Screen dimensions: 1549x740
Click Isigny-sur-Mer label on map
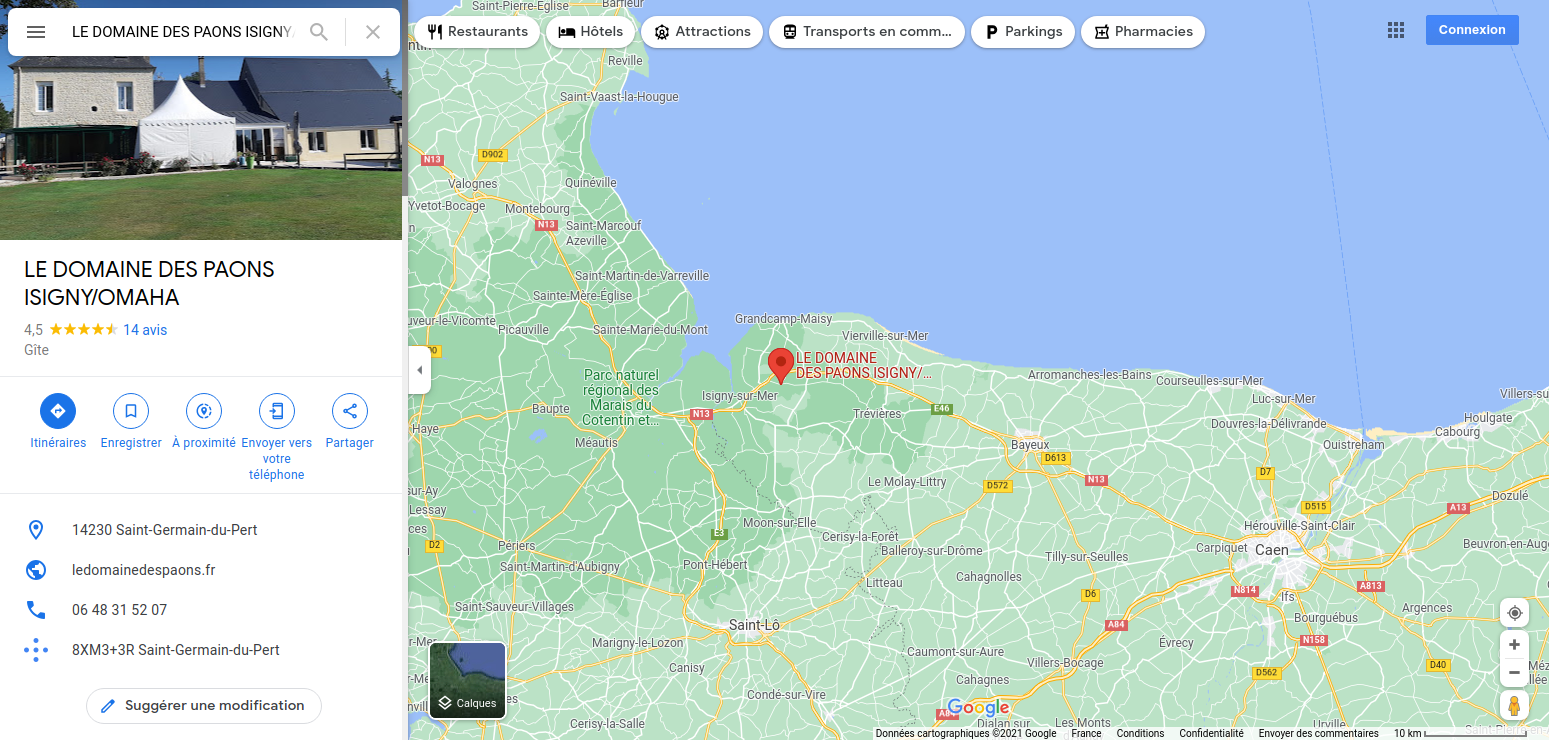[x=740, y=396]
